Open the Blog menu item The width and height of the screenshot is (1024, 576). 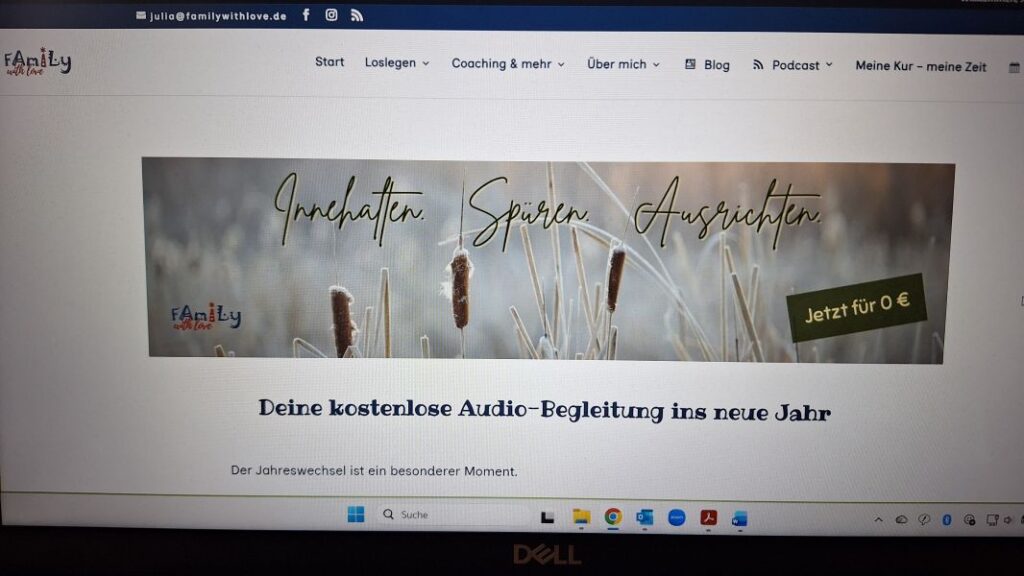tap(708, 65)
